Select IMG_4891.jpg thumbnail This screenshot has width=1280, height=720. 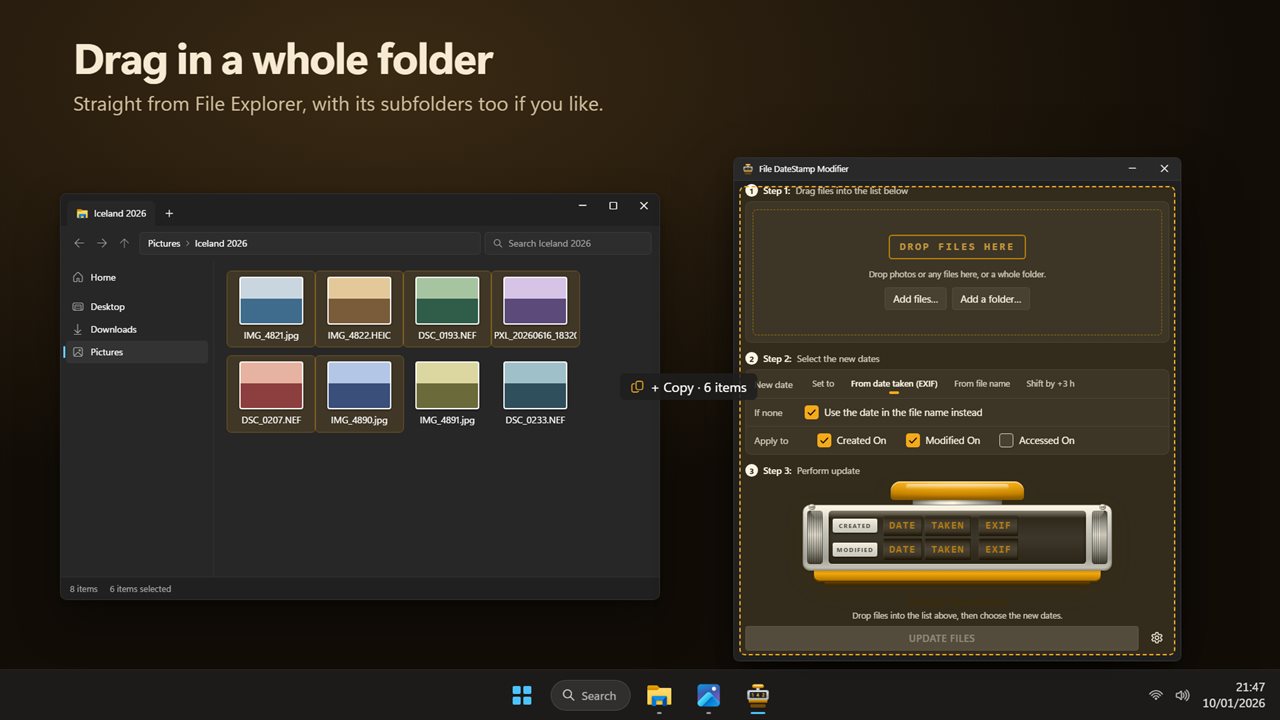[447, 385]
